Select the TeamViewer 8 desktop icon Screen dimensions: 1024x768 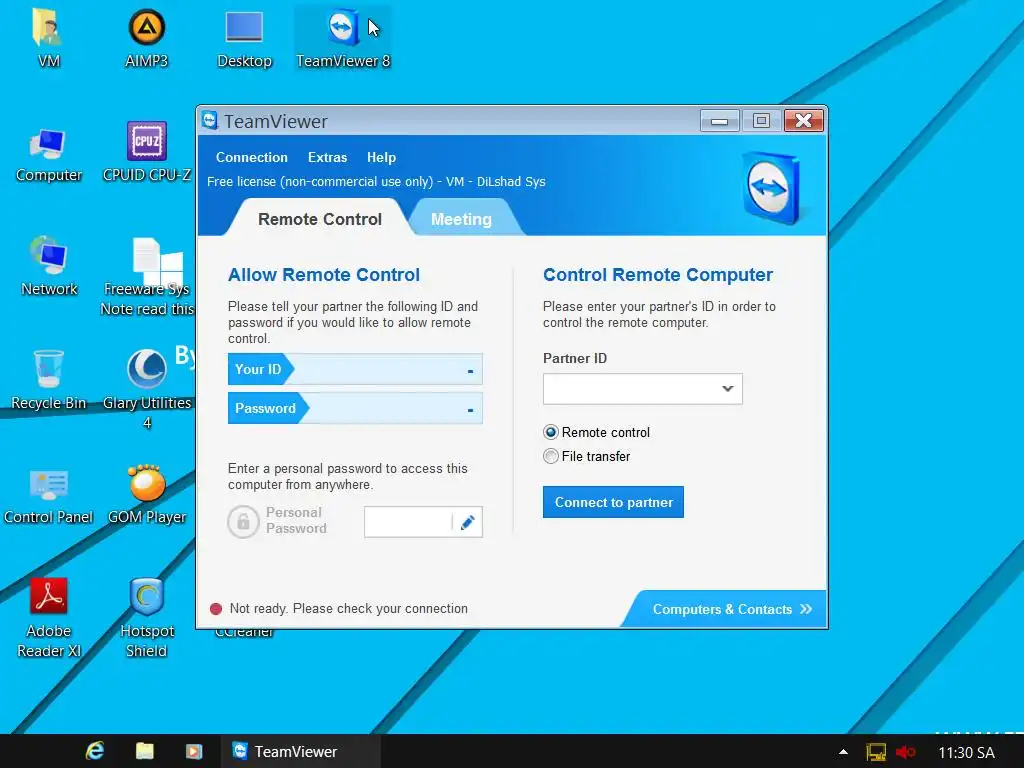coord(343,38)
